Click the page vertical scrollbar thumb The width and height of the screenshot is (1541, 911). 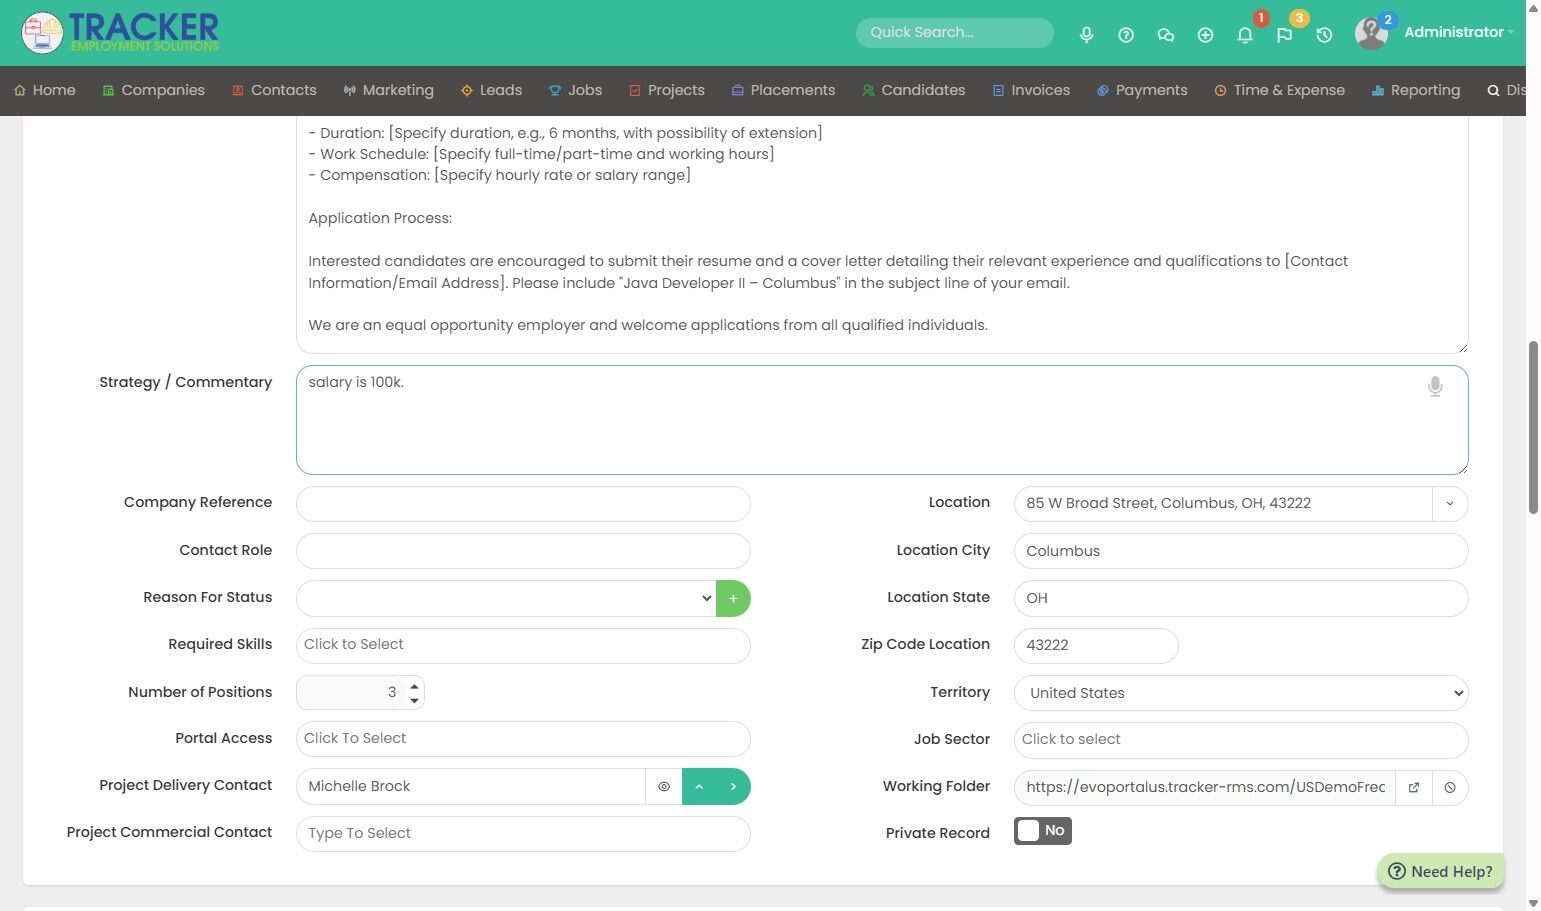click(x=1533, y=427)
